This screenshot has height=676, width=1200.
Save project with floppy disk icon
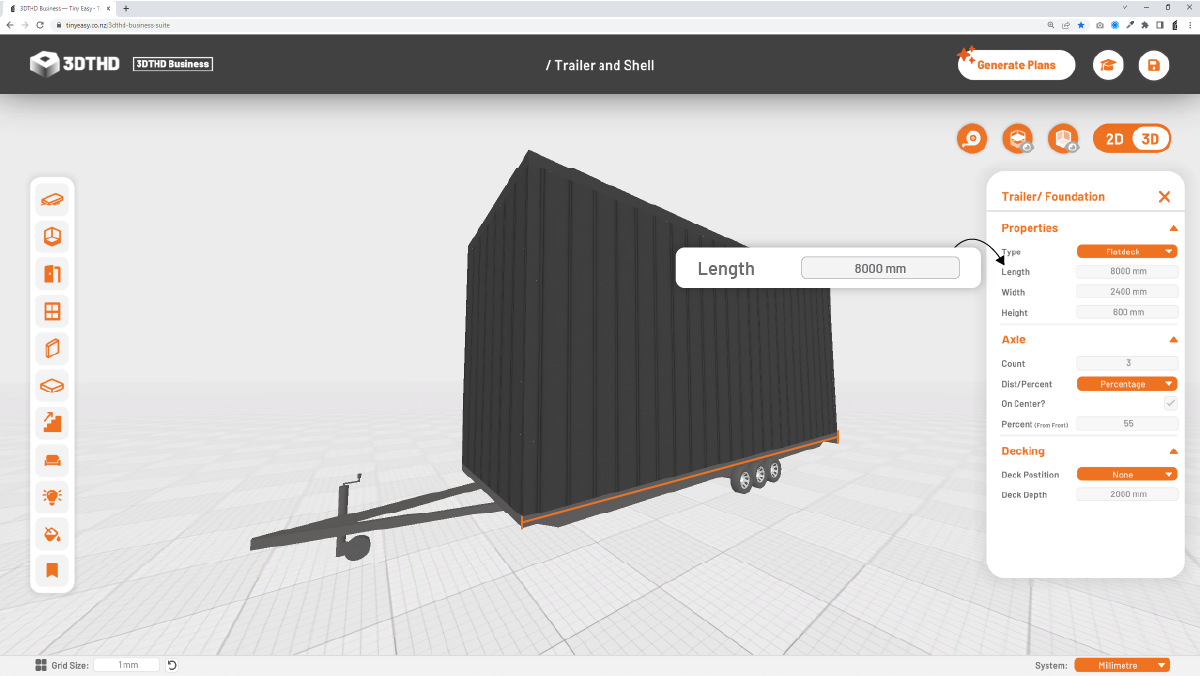pos(1154,65)
